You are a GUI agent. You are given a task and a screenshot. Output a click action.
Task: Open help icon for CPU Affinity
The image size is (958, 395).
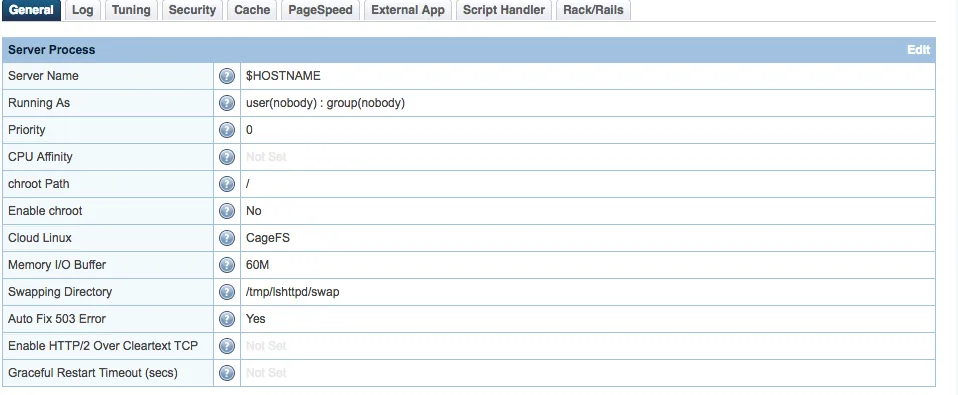(x=227, y=157)
